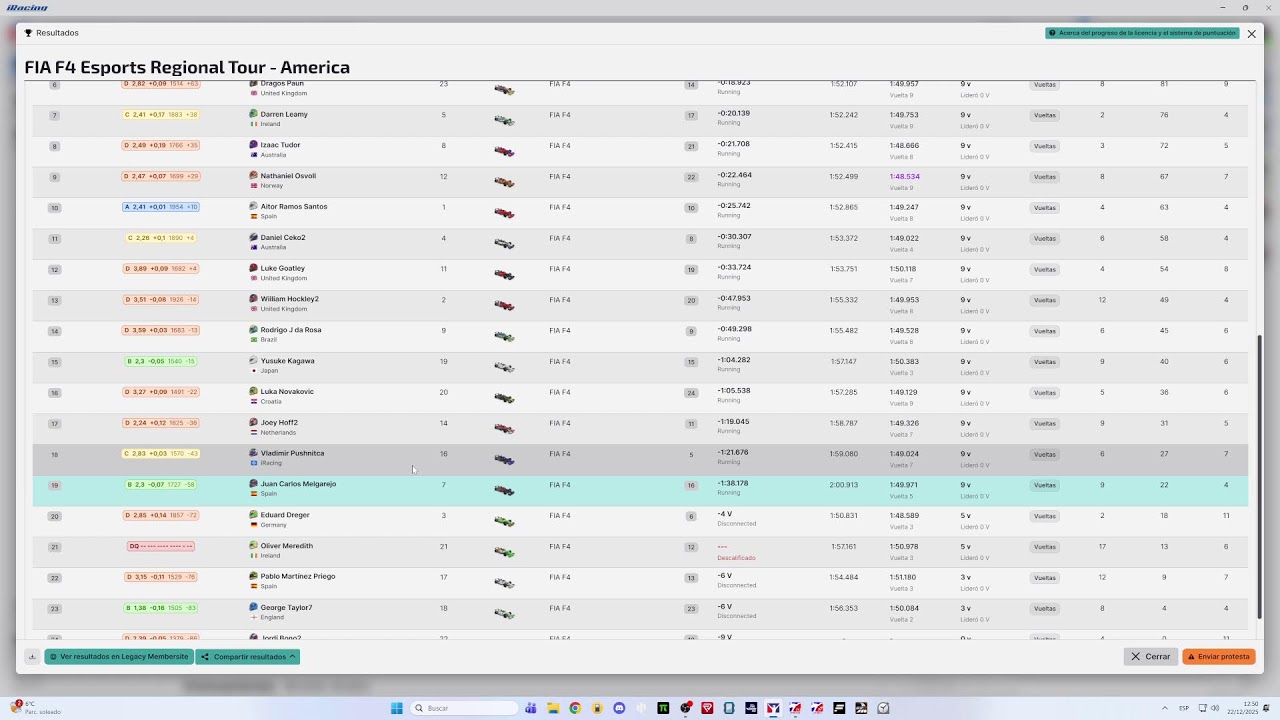Open Vueltas for Darren Leamy

(1045, 115)
